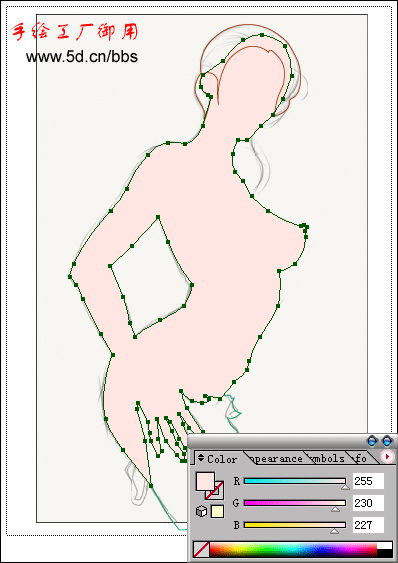Click the B value field showing 227
398x563 pixels.
368,525
